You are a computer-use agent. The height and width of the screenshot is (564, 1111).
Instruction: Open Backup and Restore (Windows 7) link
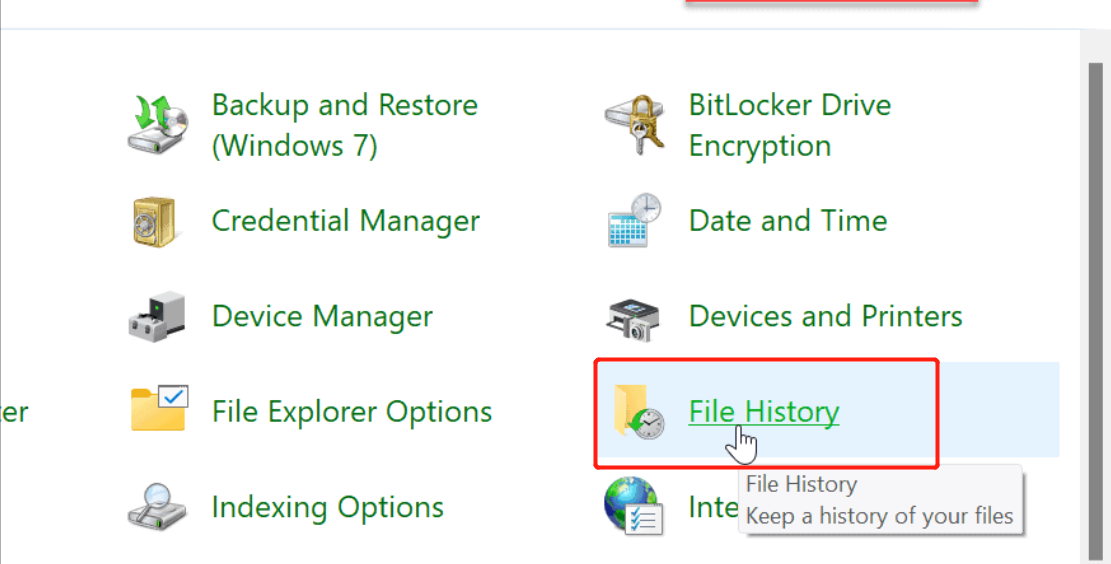tap(344, 125)
